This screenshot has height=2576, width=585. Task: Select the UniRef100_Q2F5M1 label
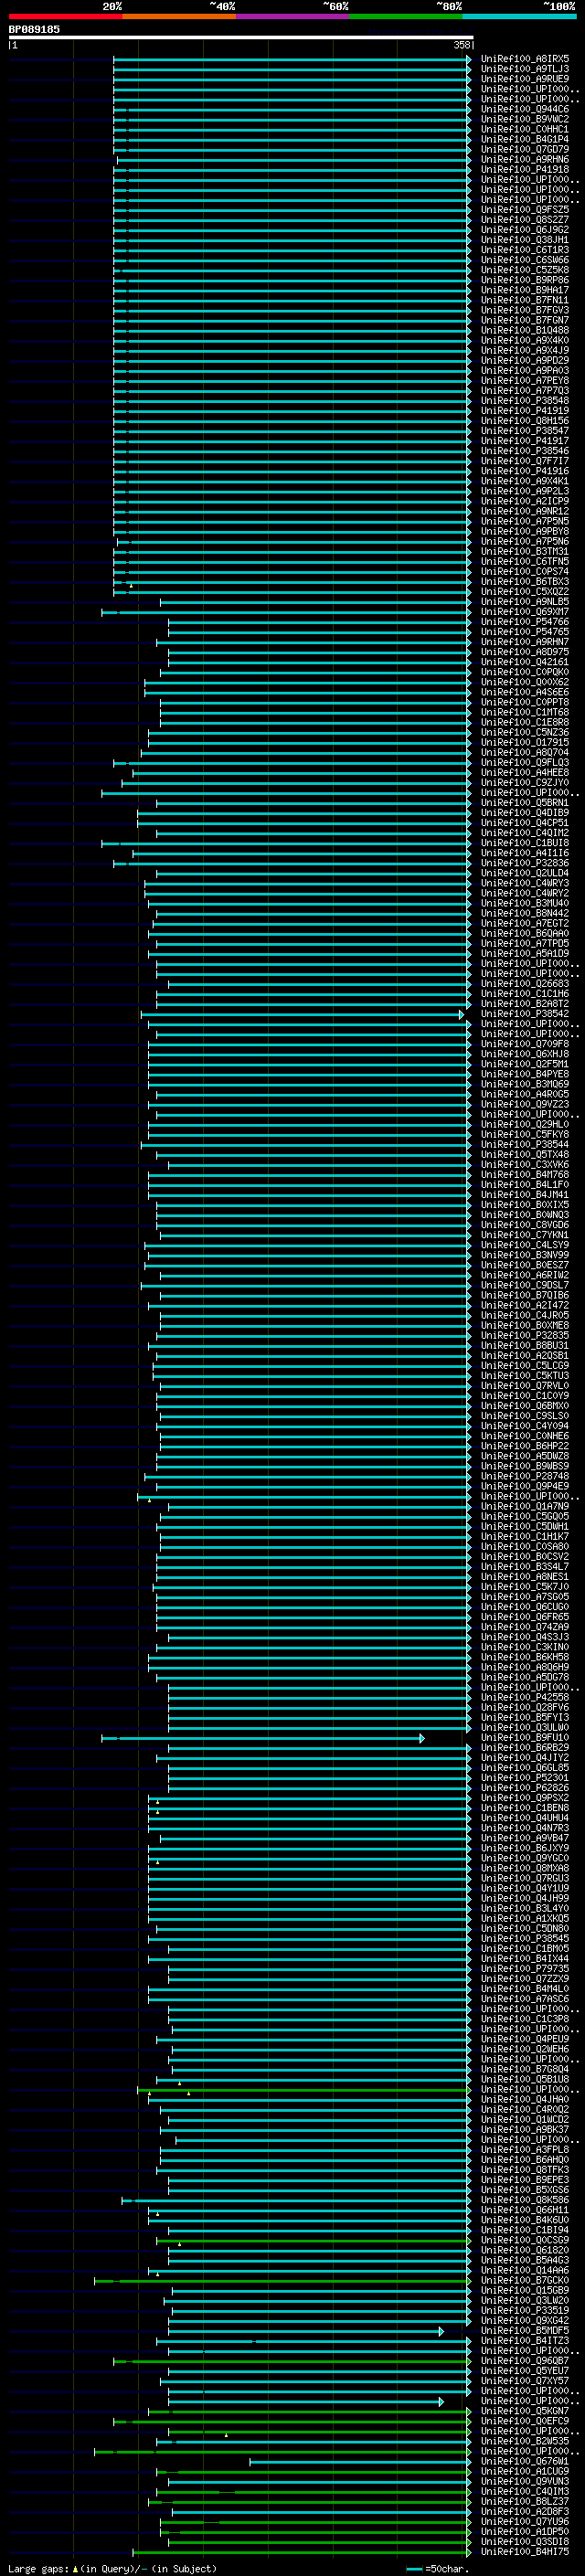click(x=524, y=1064)
